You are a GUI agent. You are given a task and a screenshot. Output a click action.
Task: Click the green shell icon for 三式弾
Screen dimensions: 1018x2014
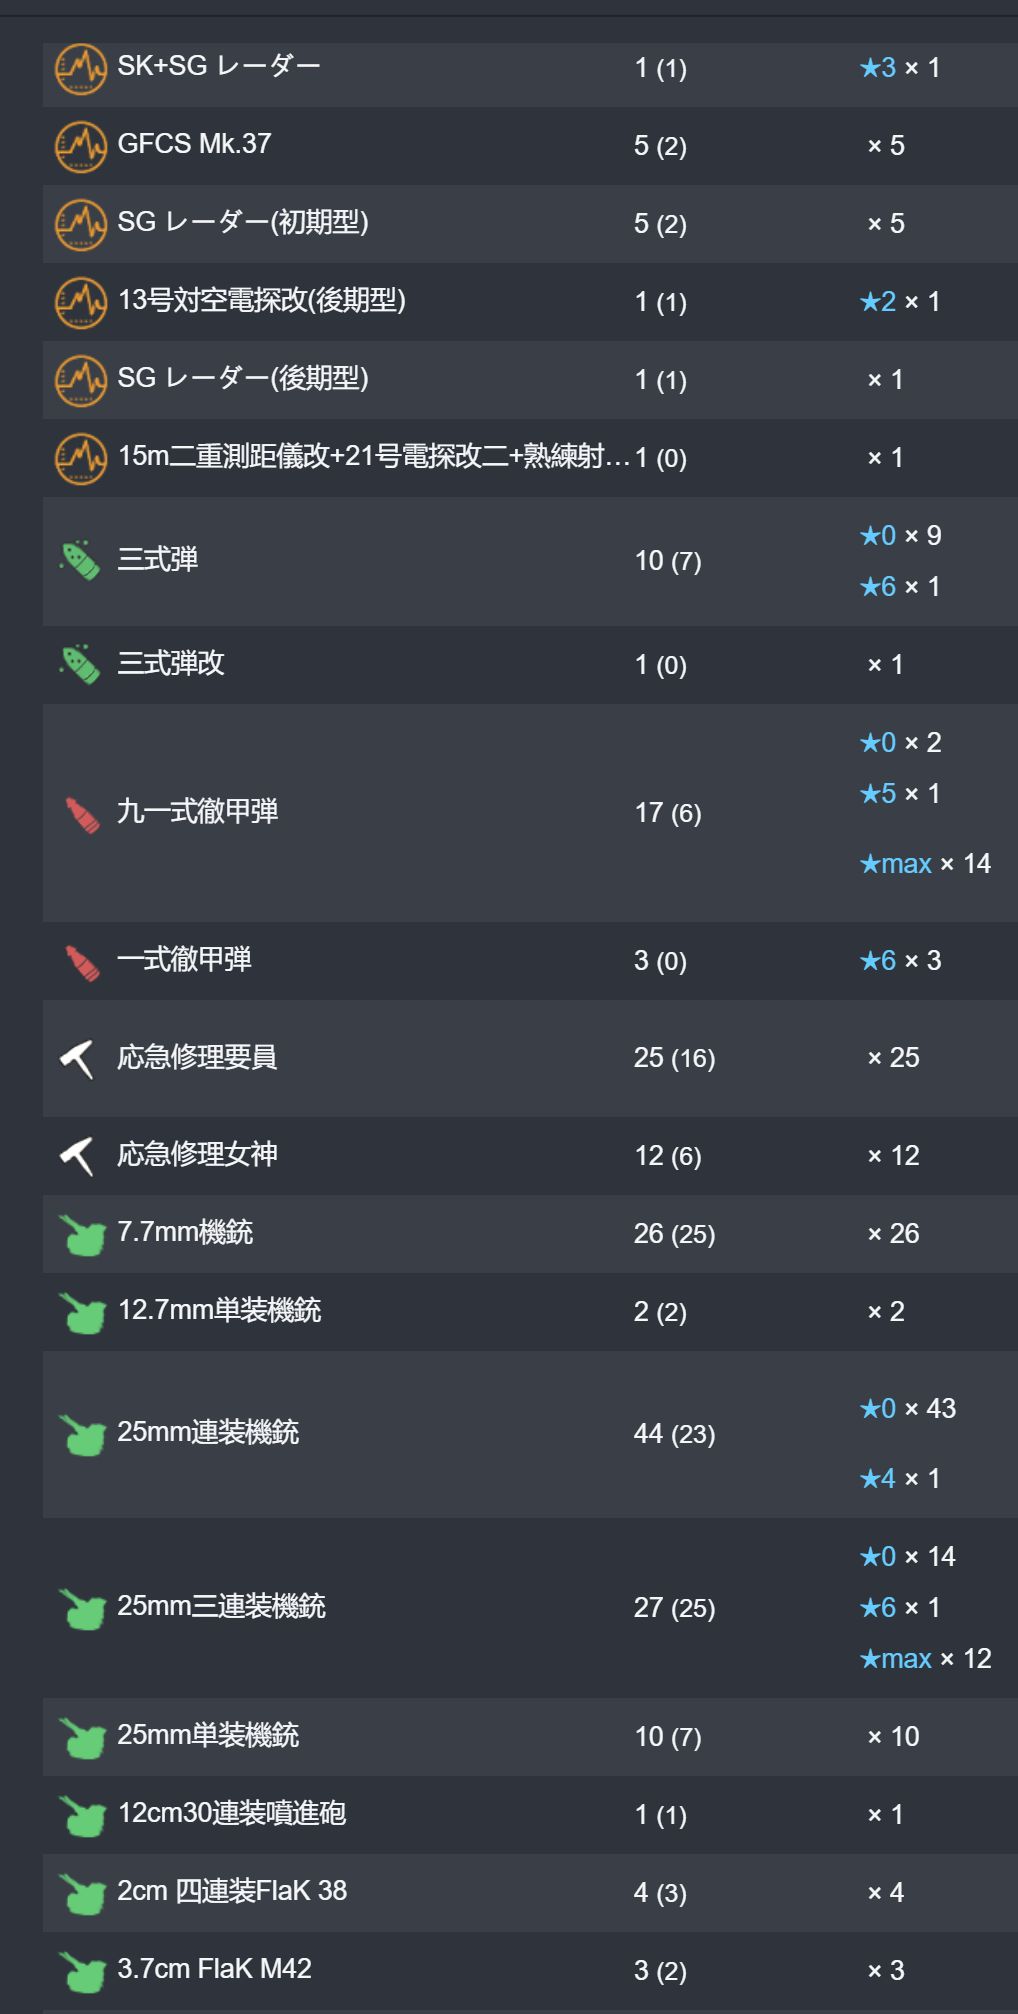(80, 561)
